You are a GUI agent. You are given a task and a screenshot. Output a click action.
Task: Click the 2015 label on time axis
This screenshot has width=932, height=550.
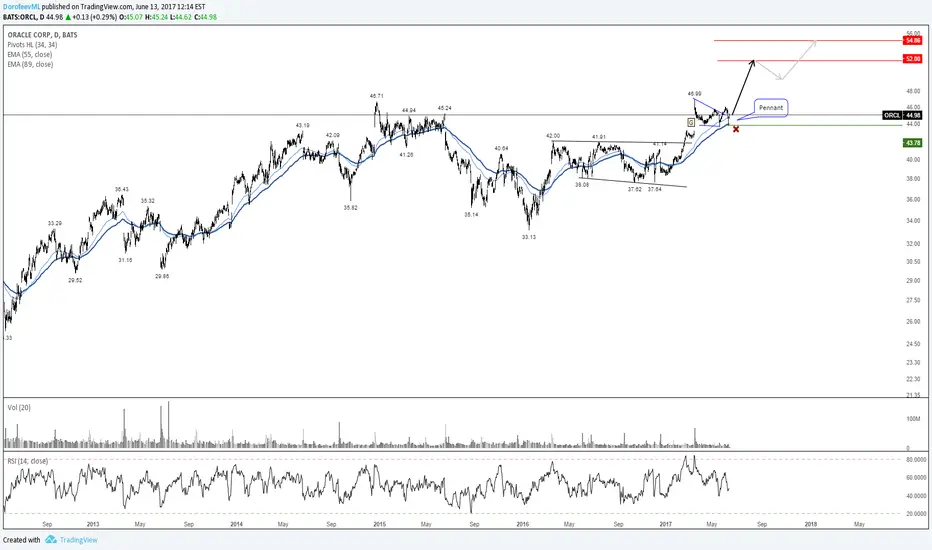tap(379, 524)
